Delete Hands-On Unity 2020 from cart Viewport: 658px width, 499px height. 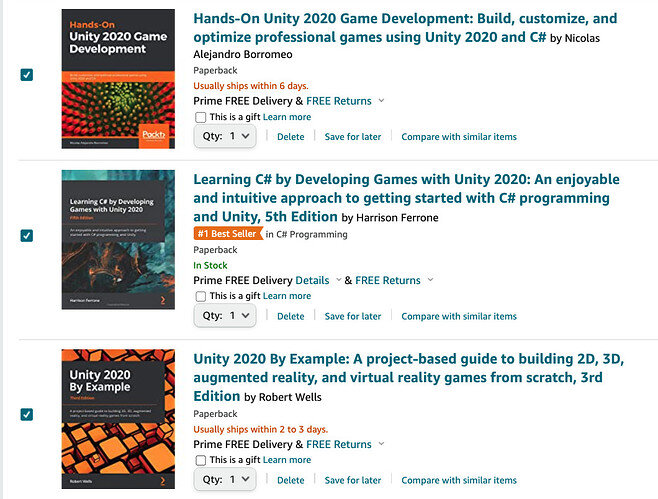(x=290, y=137)
